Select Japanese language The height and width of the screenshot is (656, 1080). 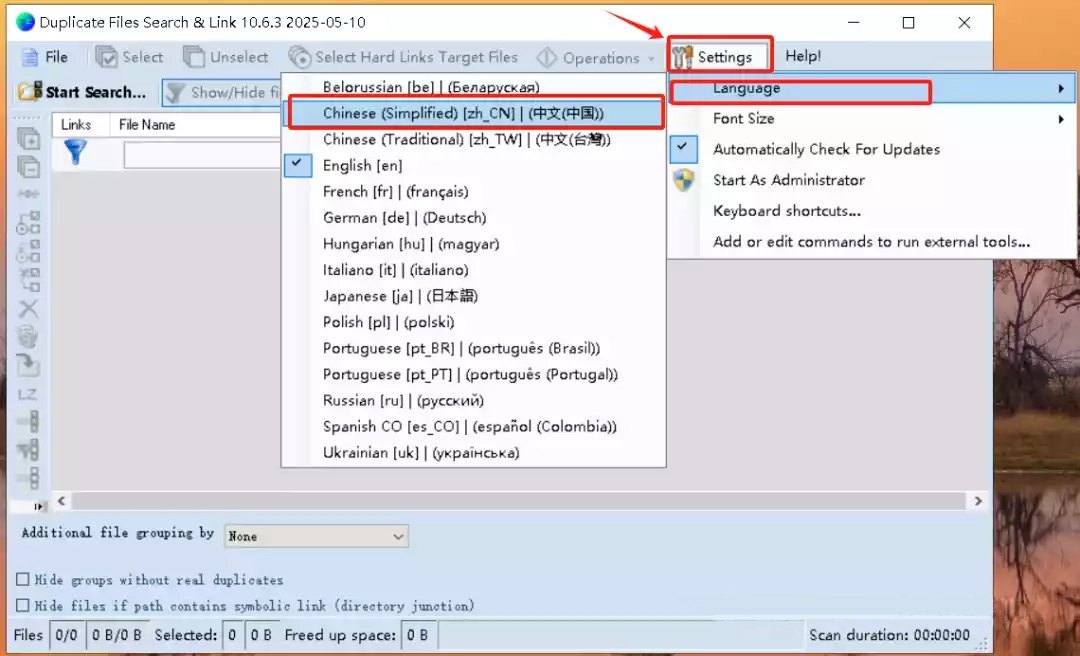click(x=474, y=296)
